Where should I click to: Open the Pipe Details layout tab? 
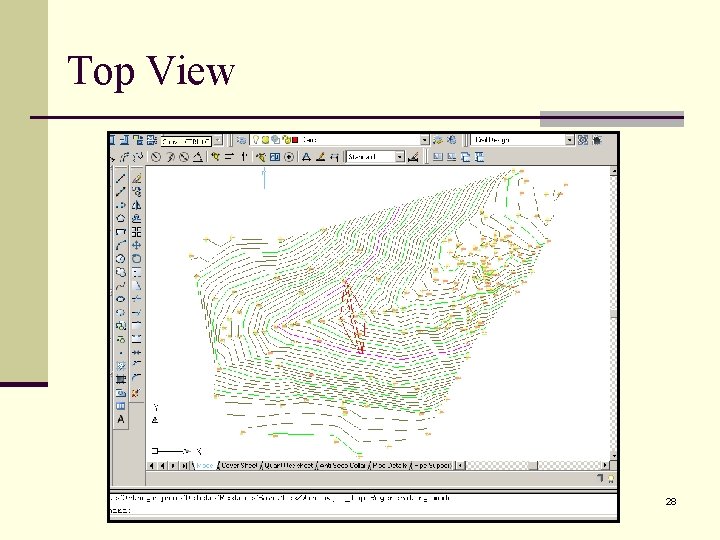[x=389, y=465]
